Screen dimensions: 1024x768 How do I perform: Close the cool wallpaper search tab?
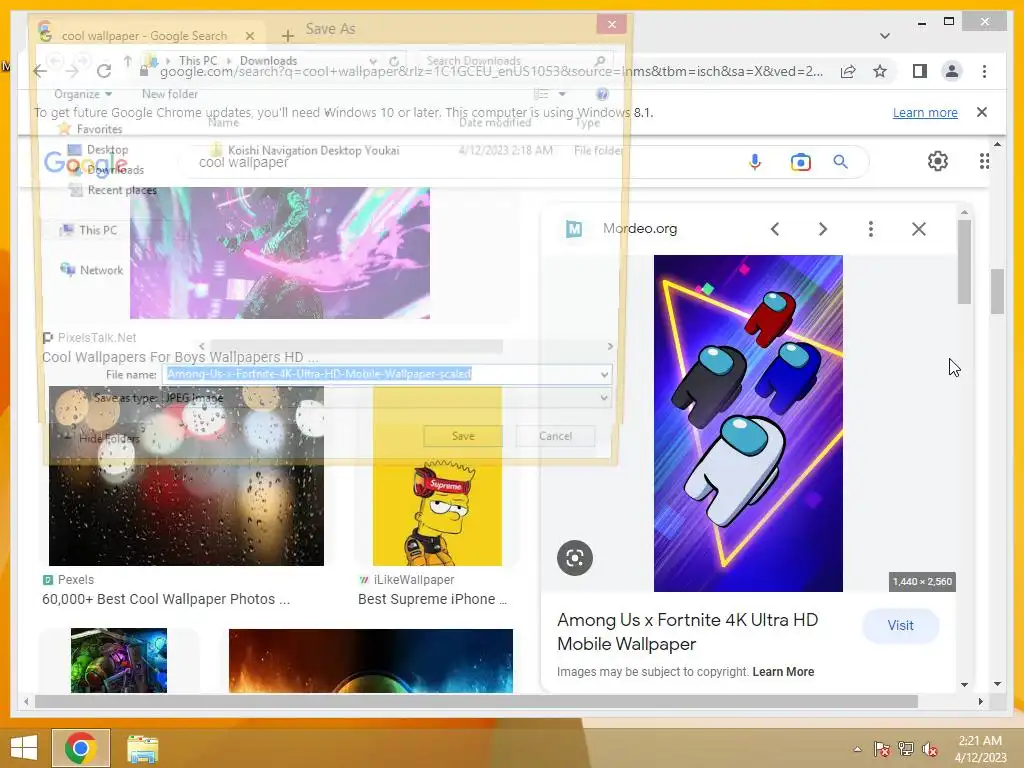pyautogui.click(x=250, y=35)
